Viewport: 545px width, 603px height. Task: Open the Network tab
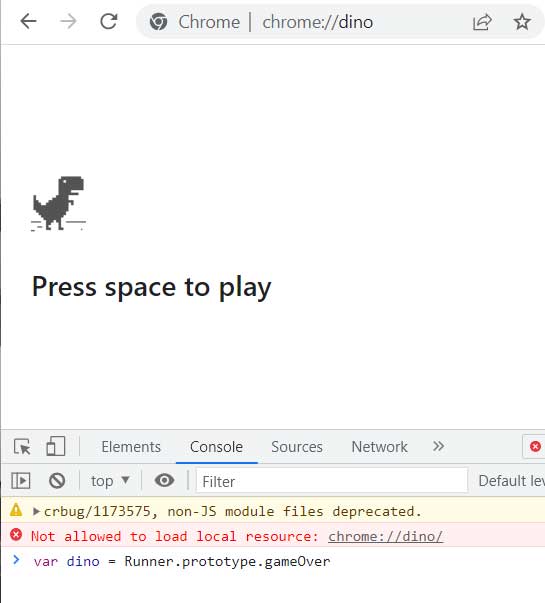point(380,447)
